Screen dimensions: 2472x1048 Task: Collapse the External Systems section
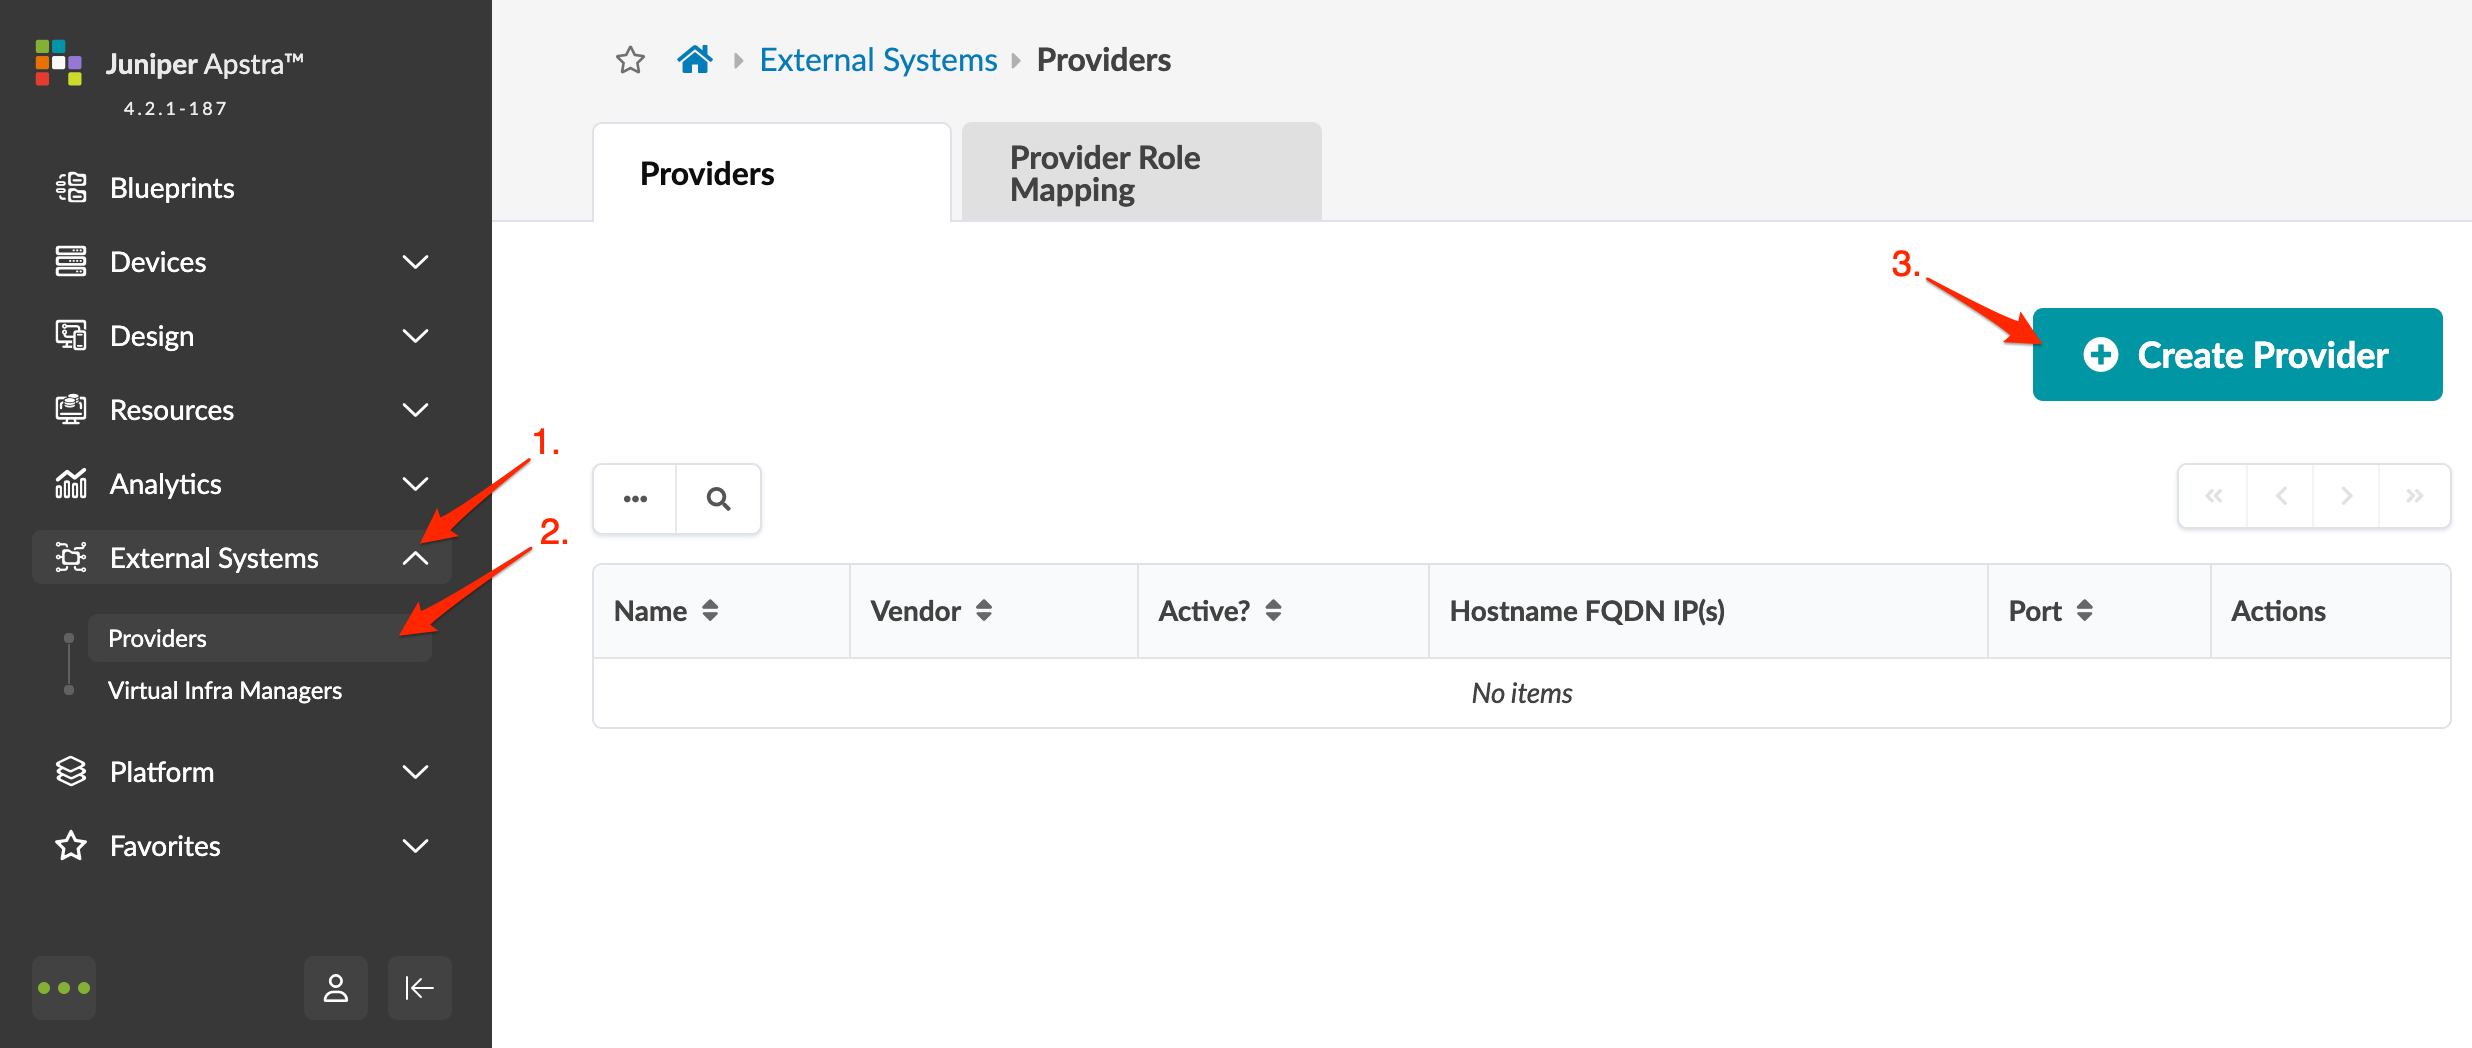coord(415,558)
